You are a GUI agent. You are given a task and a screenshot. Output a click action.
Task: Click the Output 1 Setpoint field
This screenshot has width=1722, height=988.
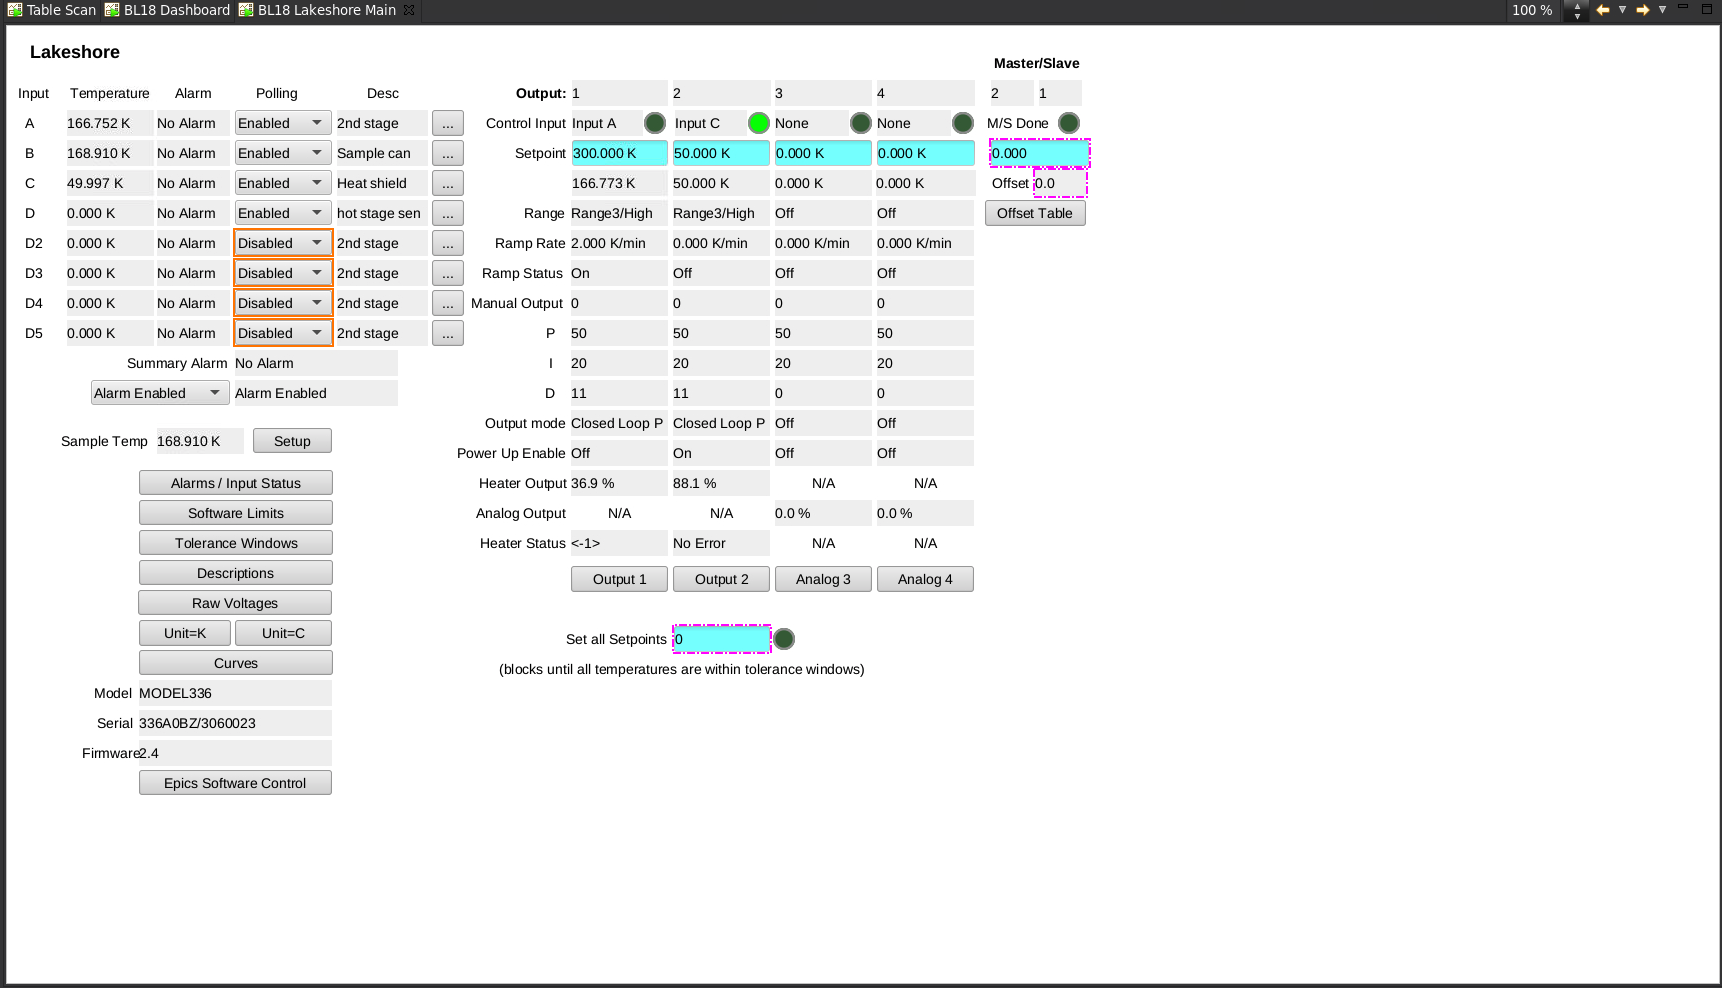pyautogui.click(x=619, y=153)
